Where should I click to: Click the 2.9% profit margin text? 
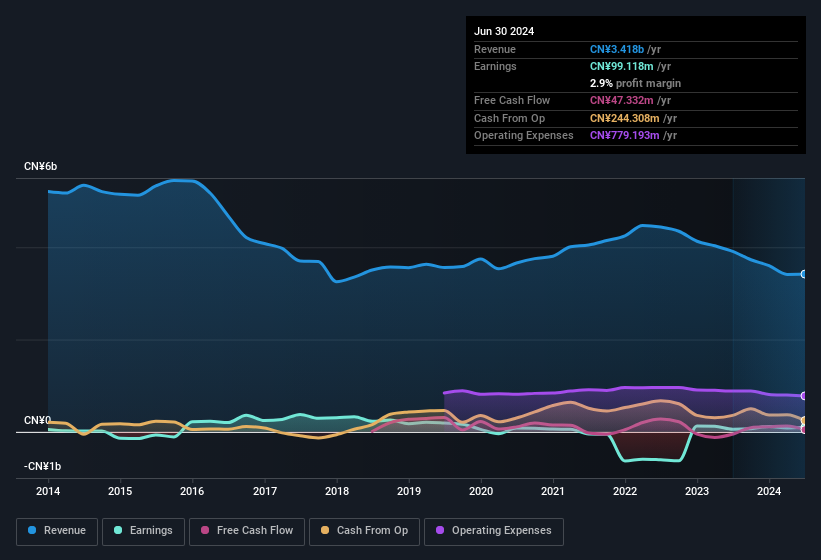(x=635, y=83)
